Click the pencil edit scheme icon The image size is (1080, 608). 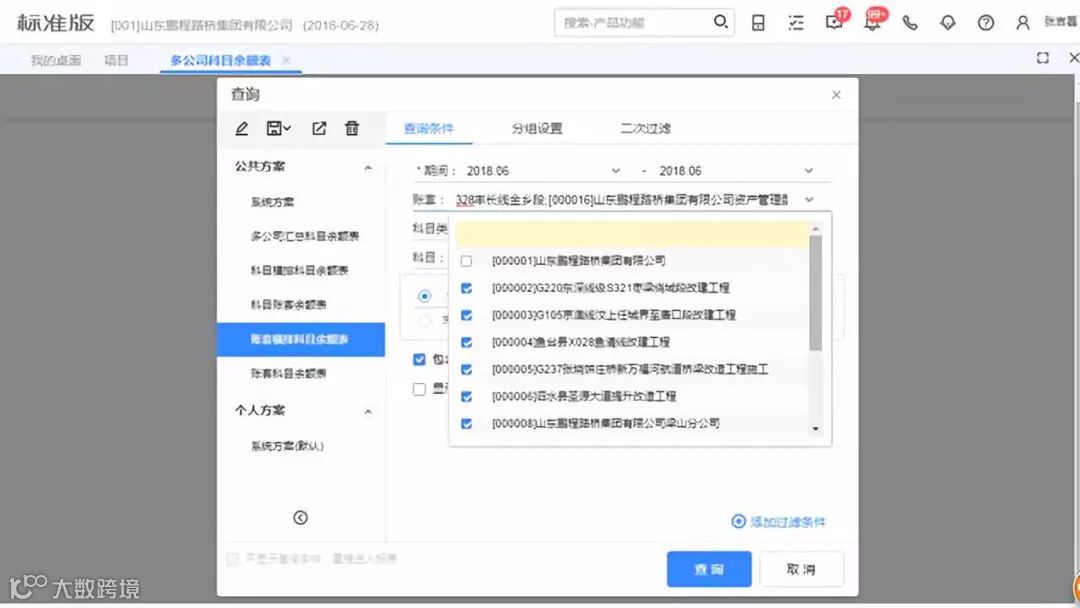pos(241,128)
